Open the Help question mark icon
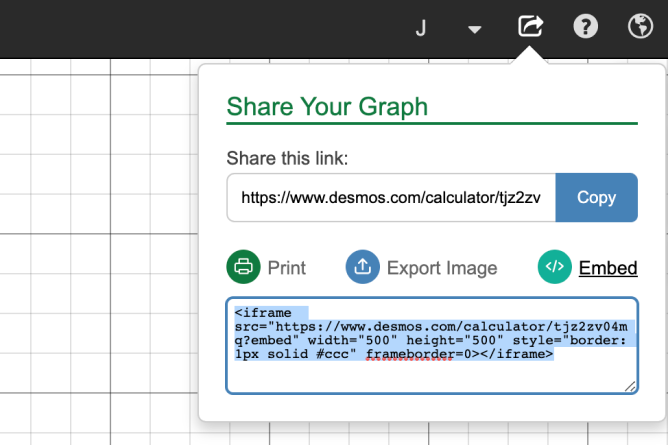The height and width of the screenshot is (445, 668). (x=585, y=27)
